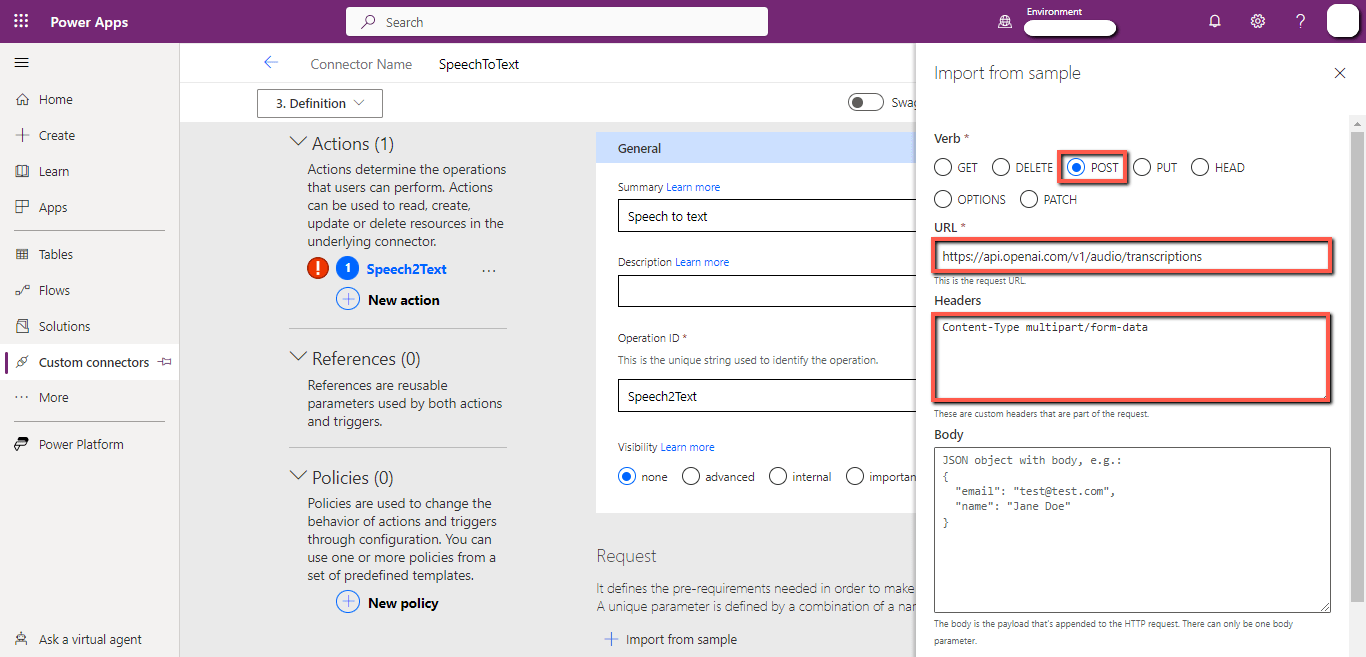This screenshot has height=657, width=1366.
Task: Select 'advanced' visibility option
Action: pyautogui.click(x=691, y=476)
